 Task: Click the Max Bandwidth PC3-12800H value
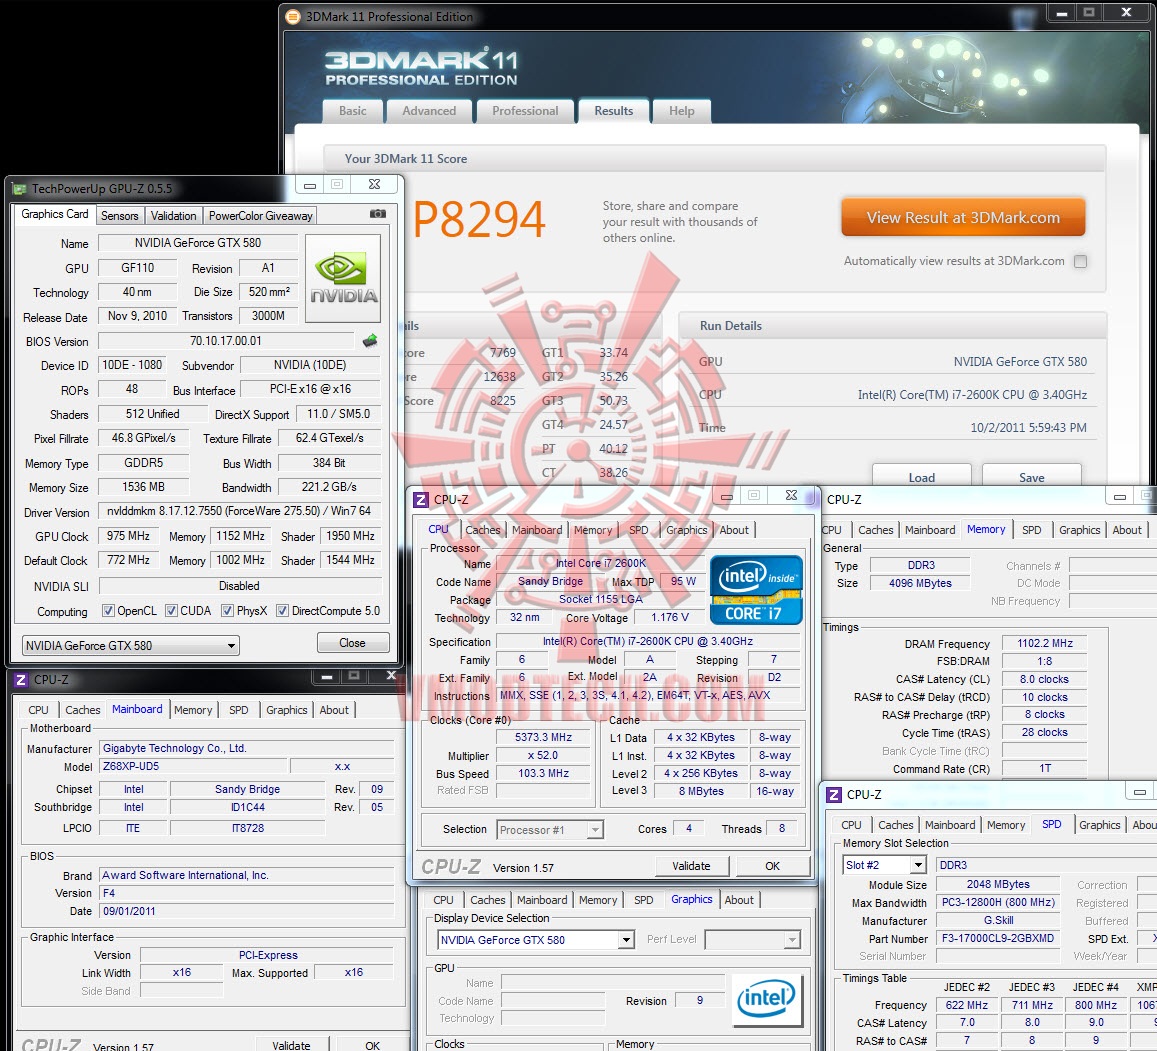[998, 902]
